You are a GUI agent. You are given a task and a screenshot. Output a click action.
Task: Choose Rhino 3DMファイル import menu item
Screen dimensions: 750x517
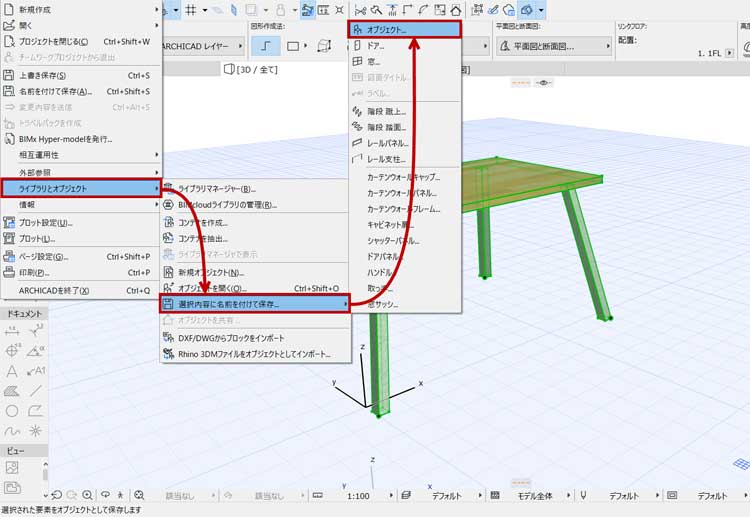coord(256,354)
